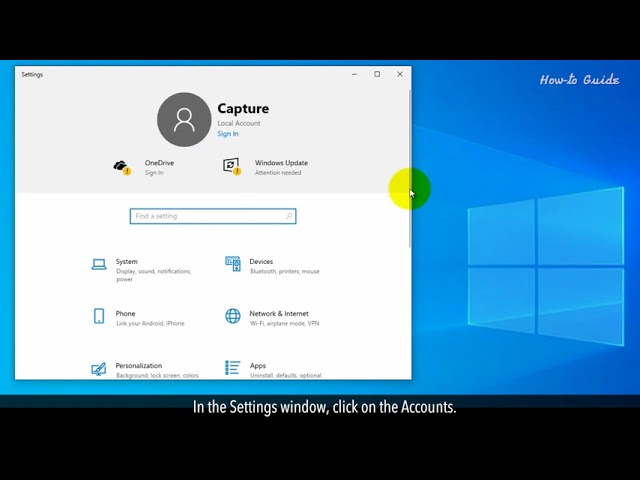Click the Windows Update sync icon

tap(232, 166)
